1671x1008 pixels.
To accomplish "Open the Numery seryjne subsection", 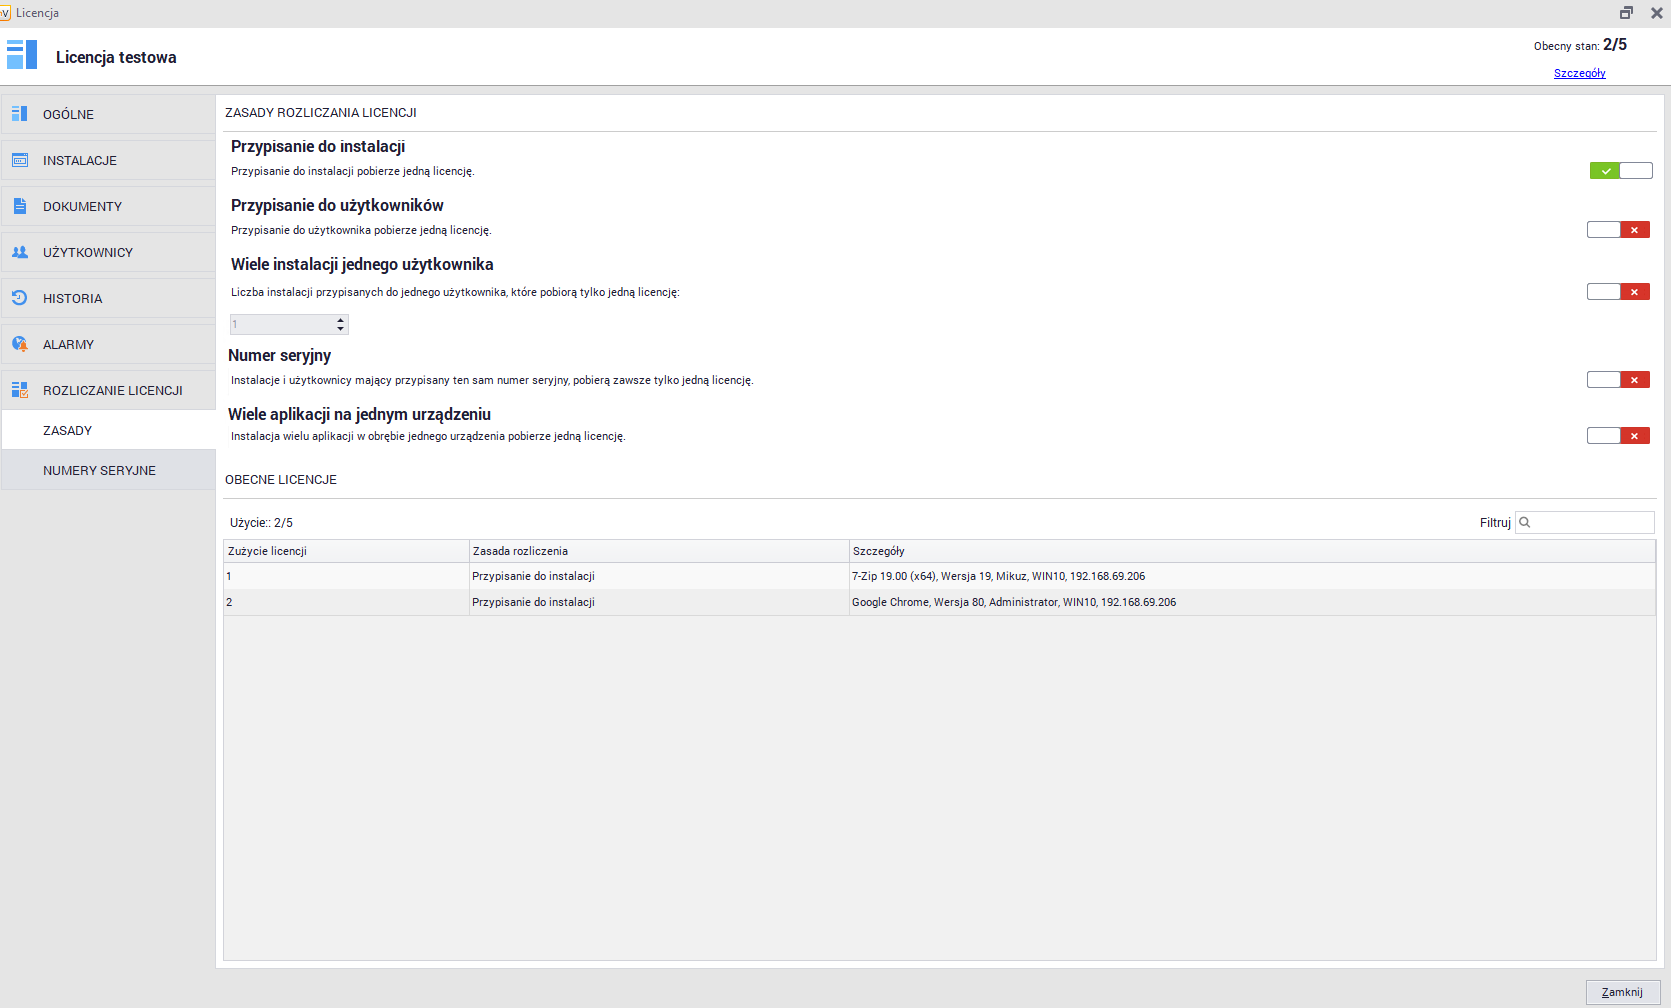I will point(99,470).
